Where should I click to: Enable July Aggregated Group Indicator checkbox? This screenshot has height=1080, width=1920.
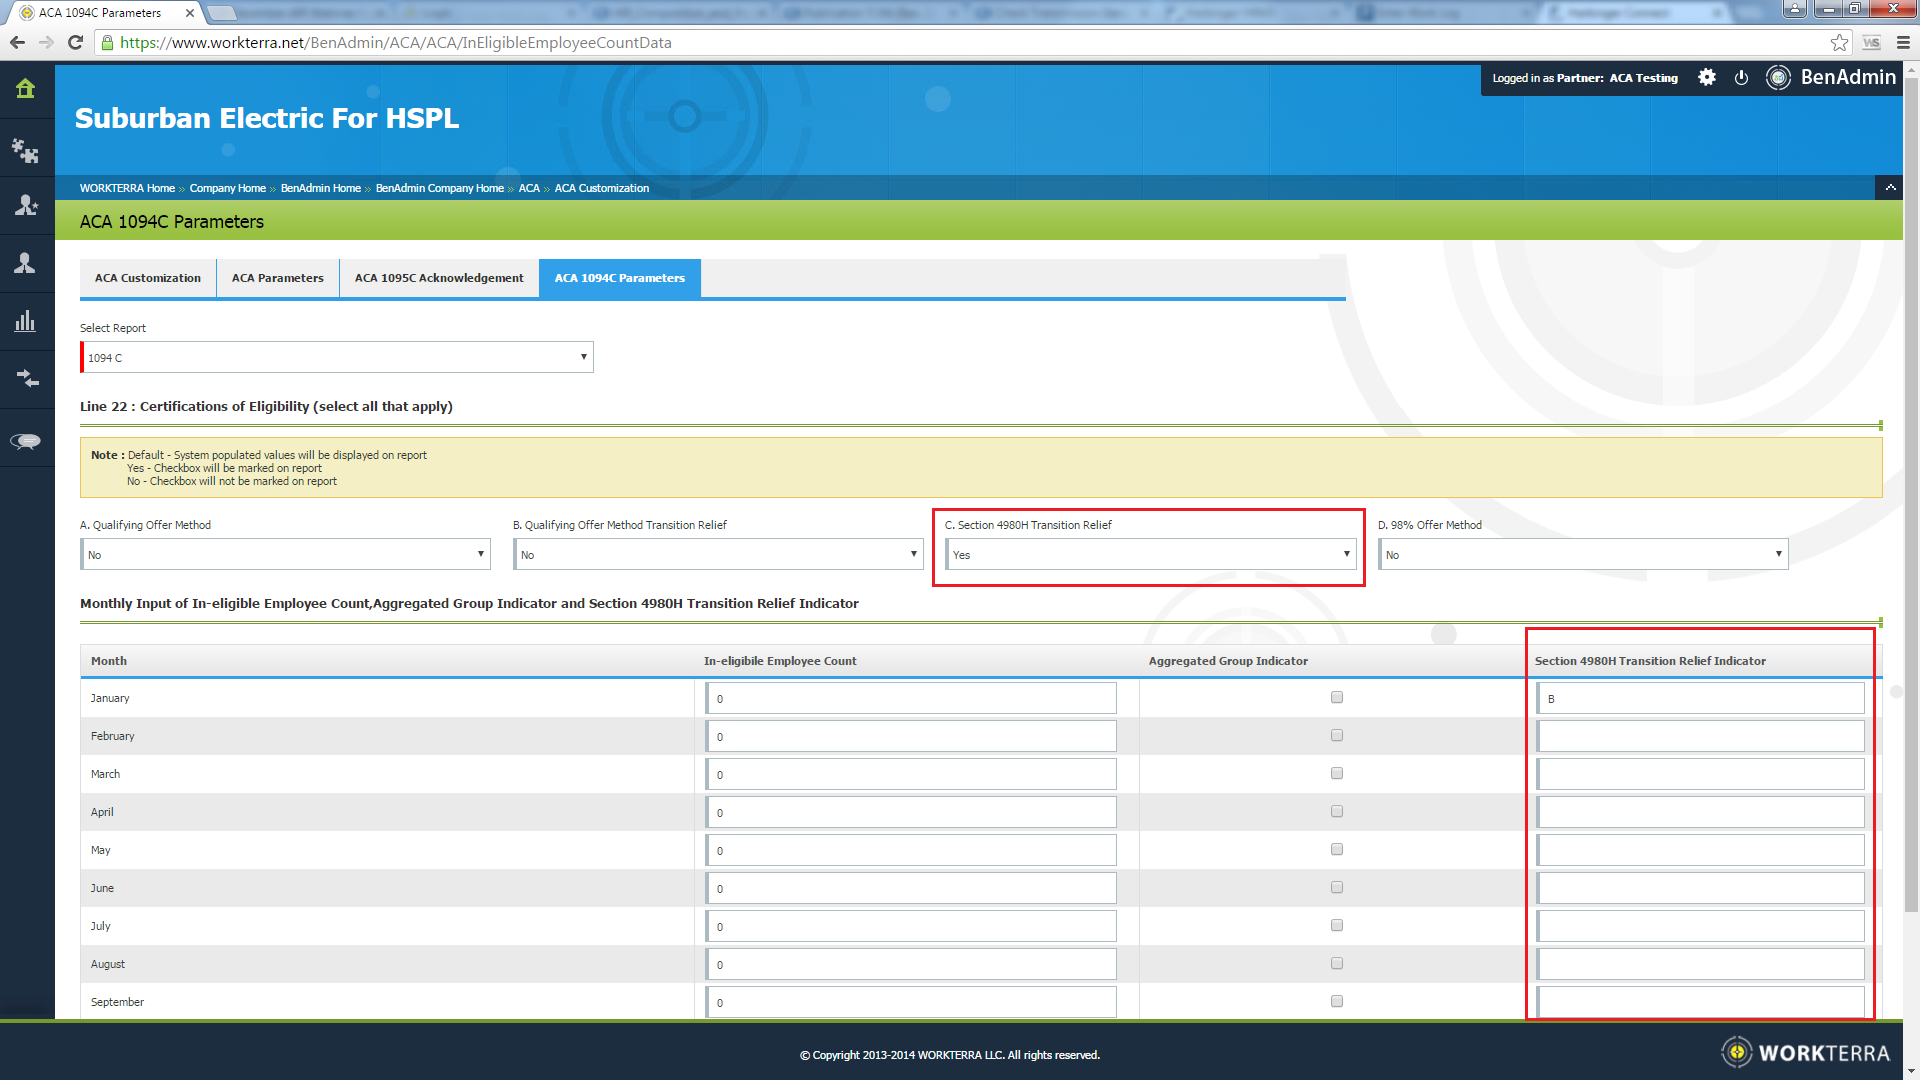pos(1336,926)
